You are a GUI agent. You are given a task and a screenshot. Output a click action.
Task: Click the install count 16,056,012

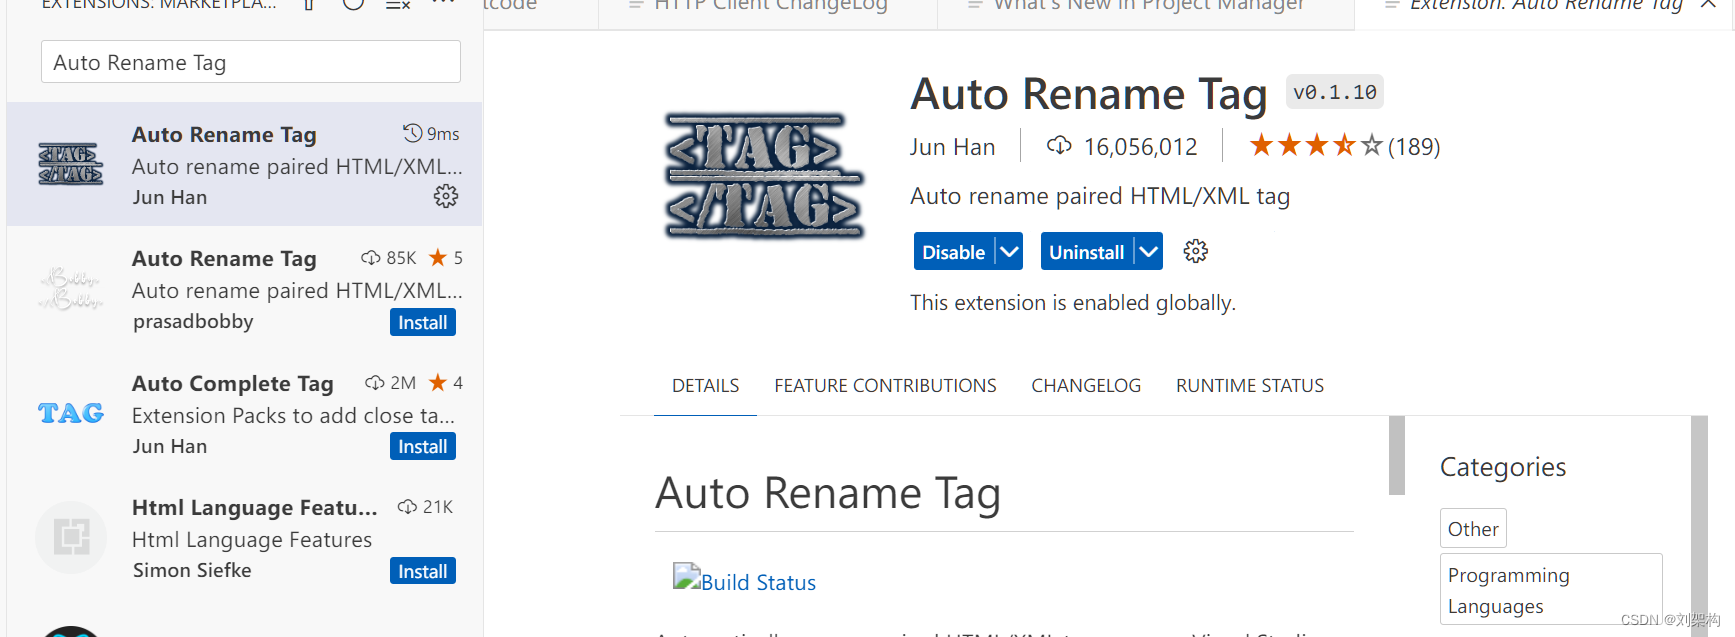[1141, 147]
